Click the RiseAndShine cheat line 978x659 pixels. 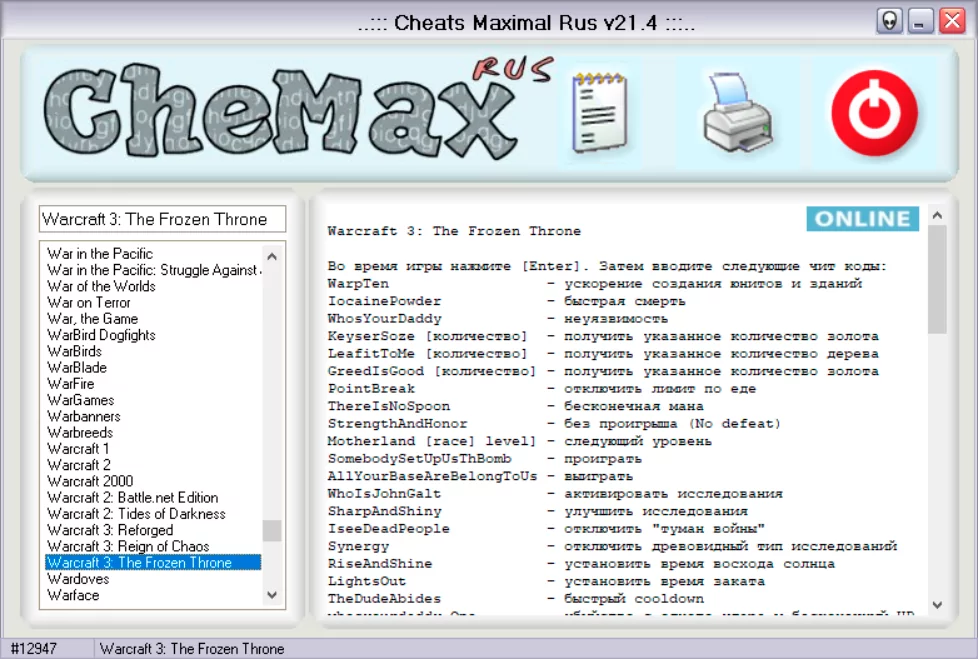581,564
